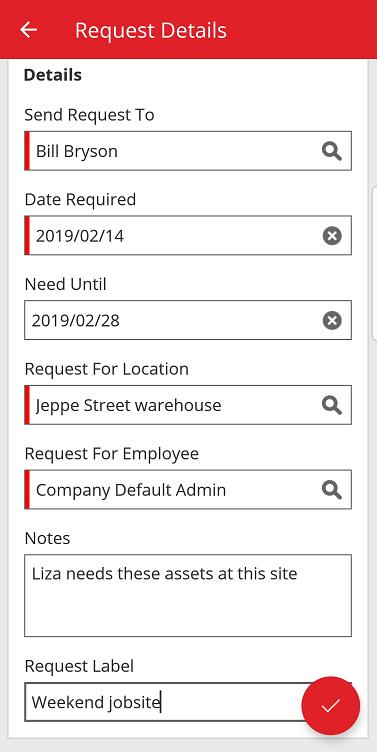Tap the Notes caption text

(x=47, y=538)
